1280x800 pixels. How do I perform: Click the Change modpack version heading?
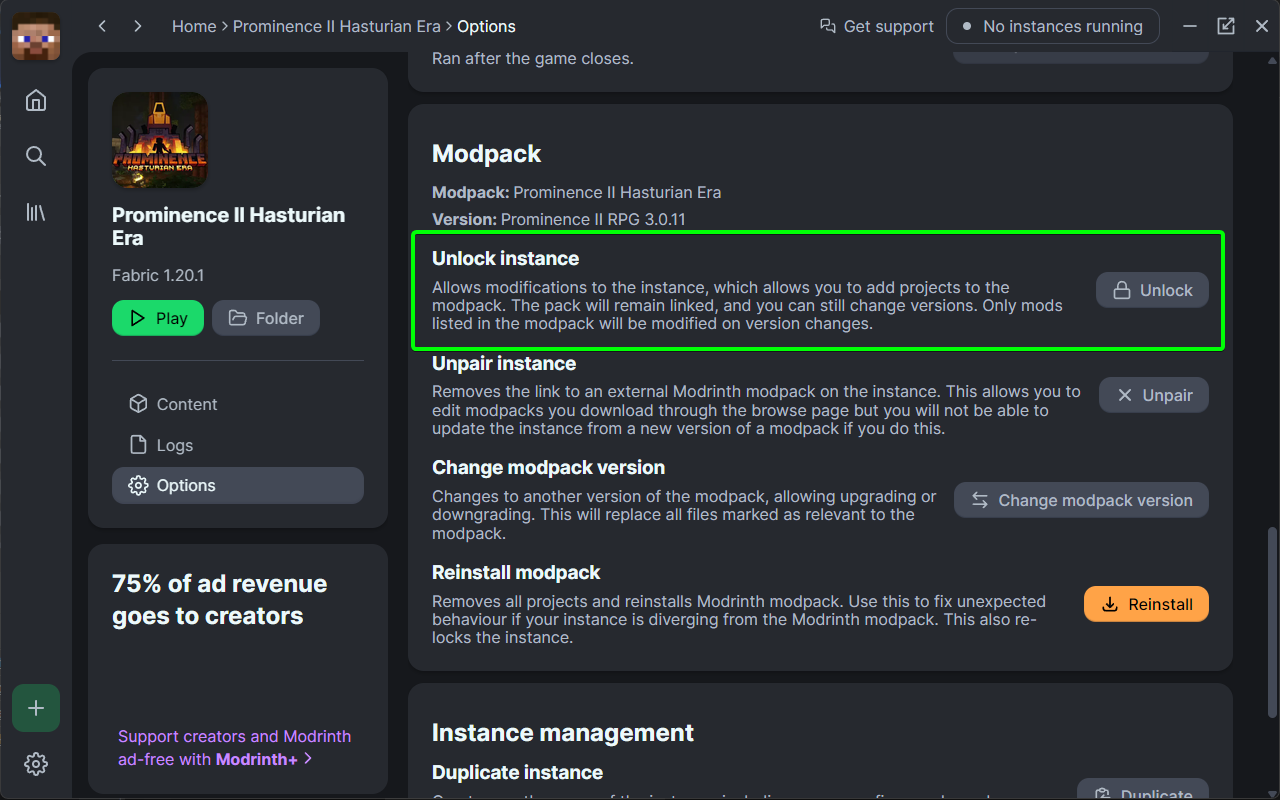pyautogui.click(x=548, y=467)
